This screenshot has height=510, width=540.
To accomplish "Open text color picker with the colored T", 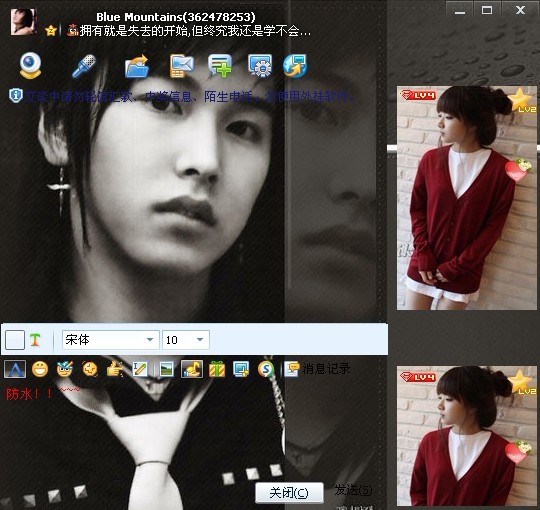I will [35, 340].
